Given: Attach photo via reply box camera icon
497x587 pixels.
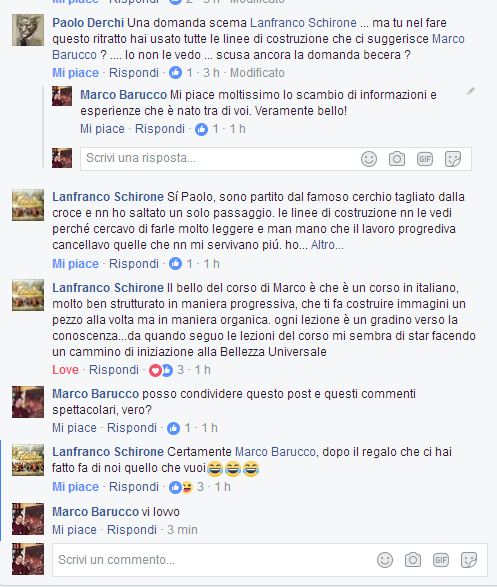Looking at the screenshot, I should (397, 159).
